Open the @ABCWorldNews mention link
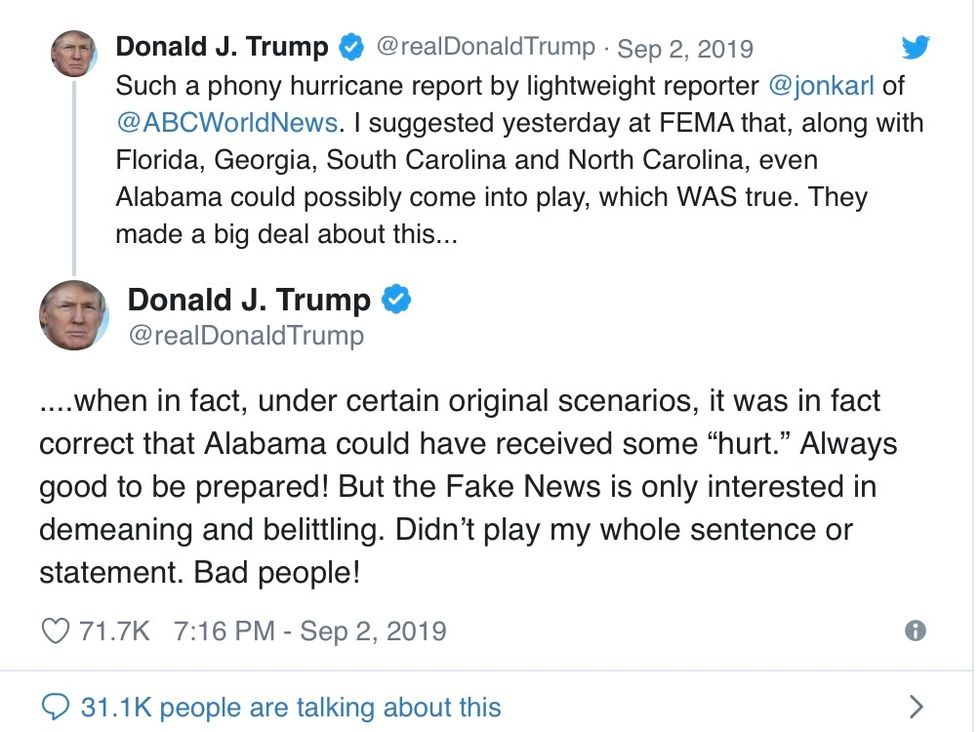980x732 pixels. coord(226,122)
